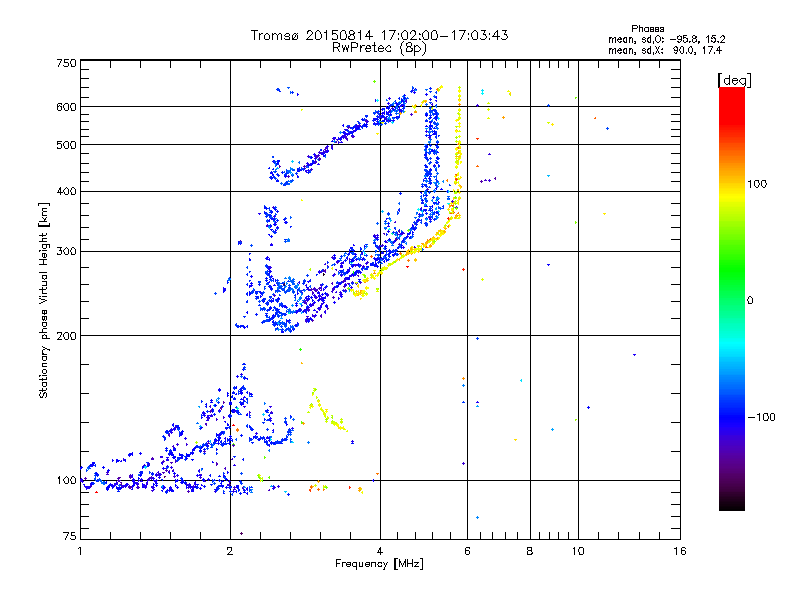Viewport: 800px width, 600px height.
Task: Click the '100' colorbar tick label
Action: coord(757,184)
